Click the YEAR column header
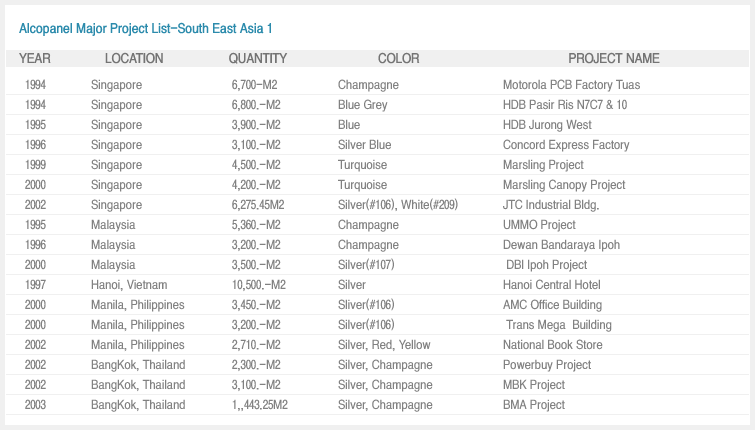This screenshot has width=755, height=430. (x=35, y=59)
